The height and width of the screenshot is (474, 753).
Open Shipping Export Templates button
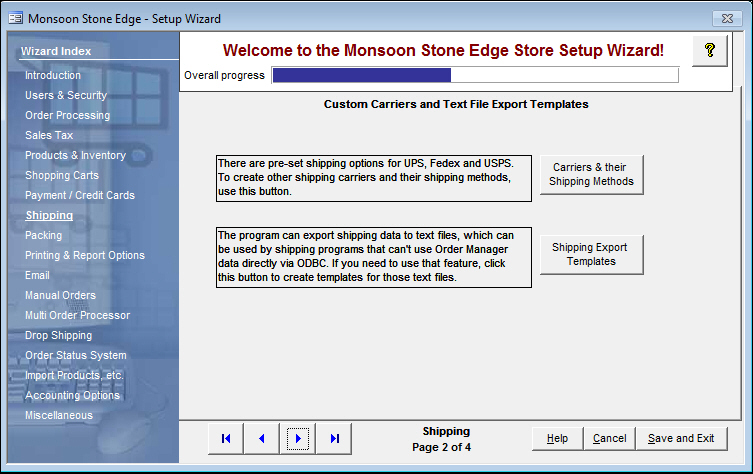point(591,255)
